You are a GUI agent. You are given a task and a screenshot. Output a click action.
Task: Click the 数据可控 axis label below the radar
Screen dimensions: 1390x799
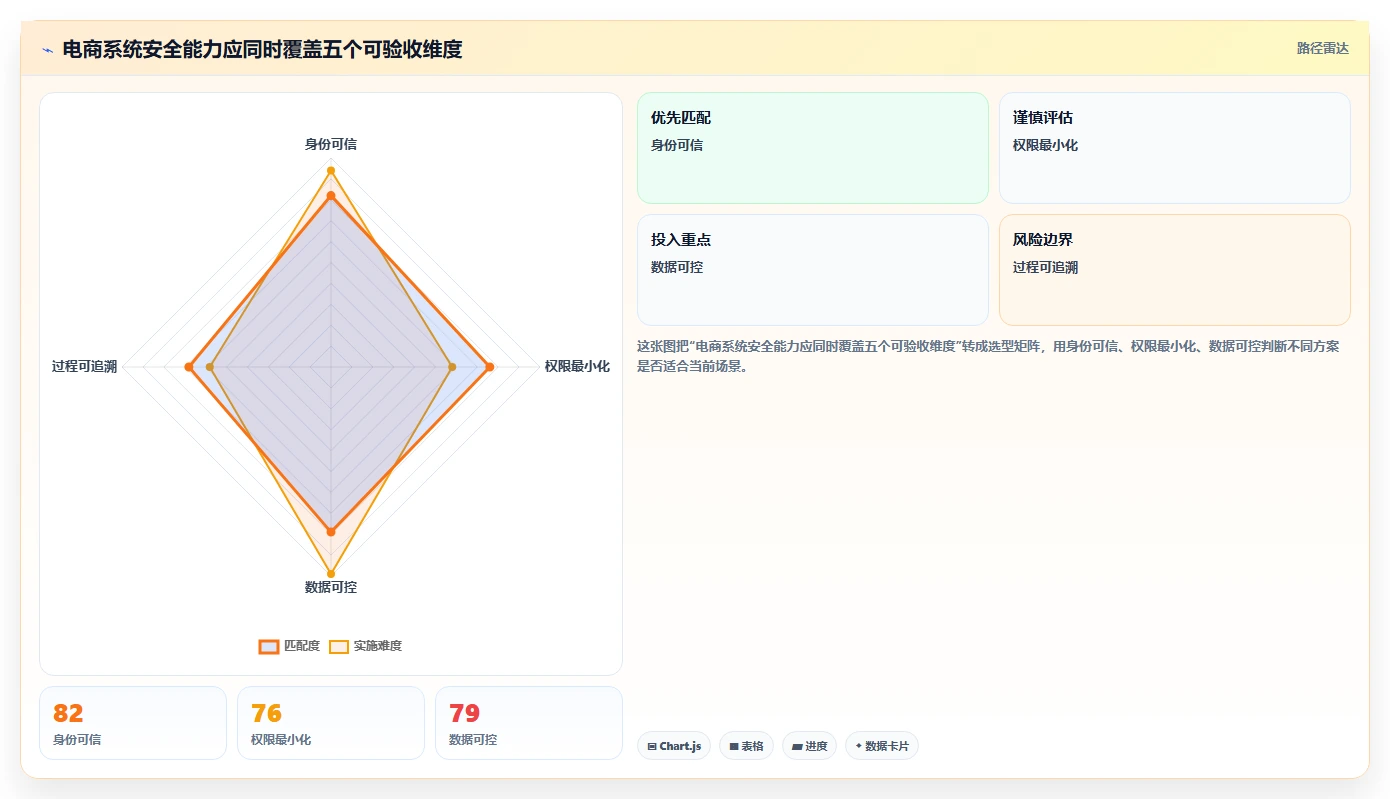pos(331,587)
